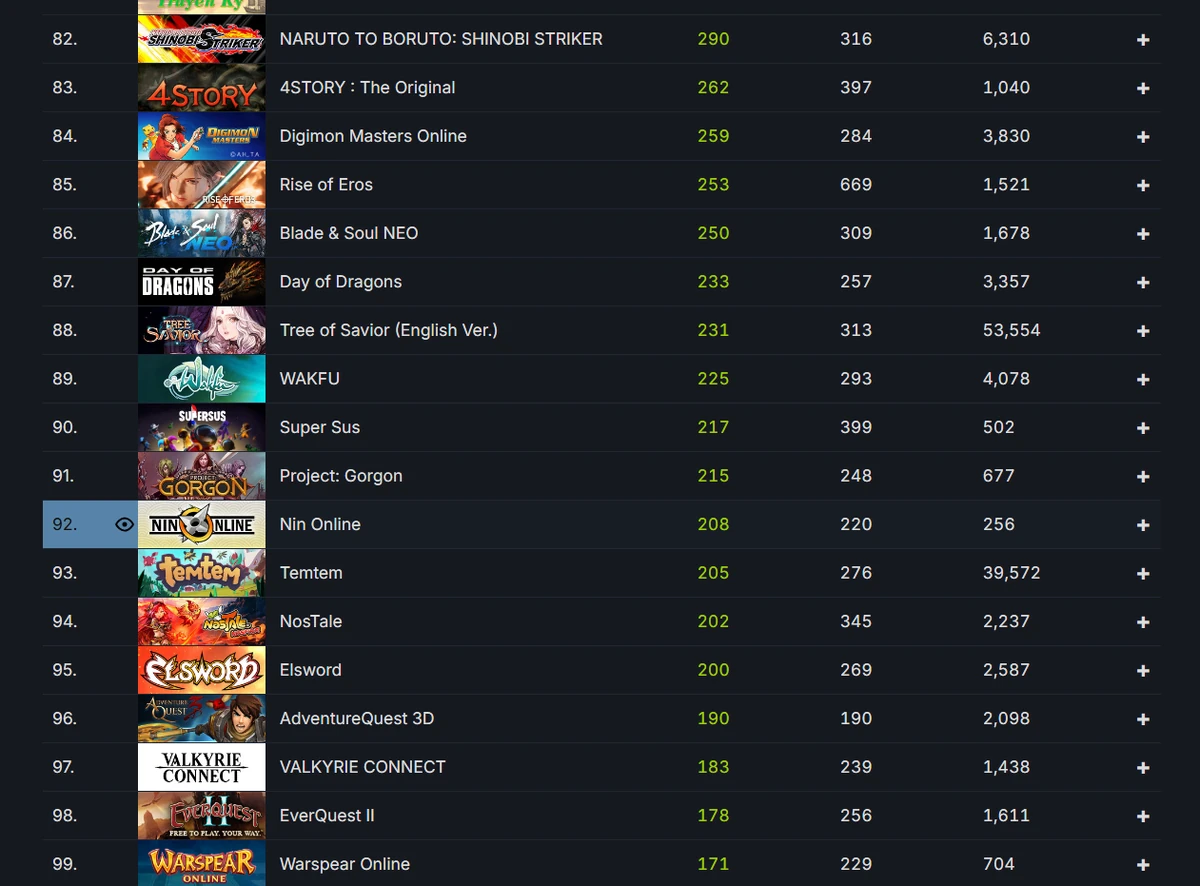The height and width of the screenshot is (886, 1200).
Task: Click the 4STORY game thumbnail
Action: (202, 88)
